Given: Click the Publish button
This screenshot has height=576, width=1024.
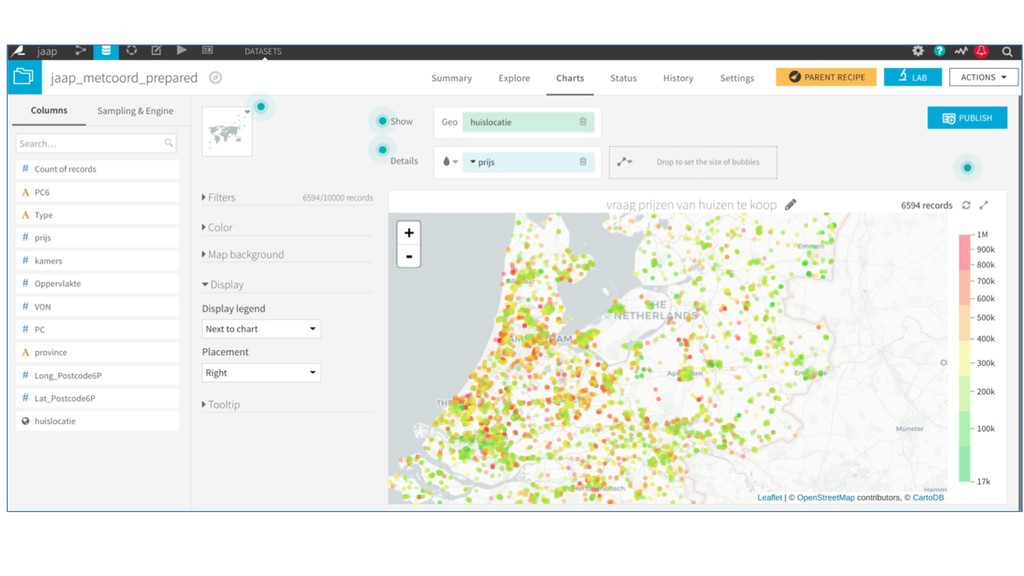Looking at the screenshot, I should click(x=967, y=118).
